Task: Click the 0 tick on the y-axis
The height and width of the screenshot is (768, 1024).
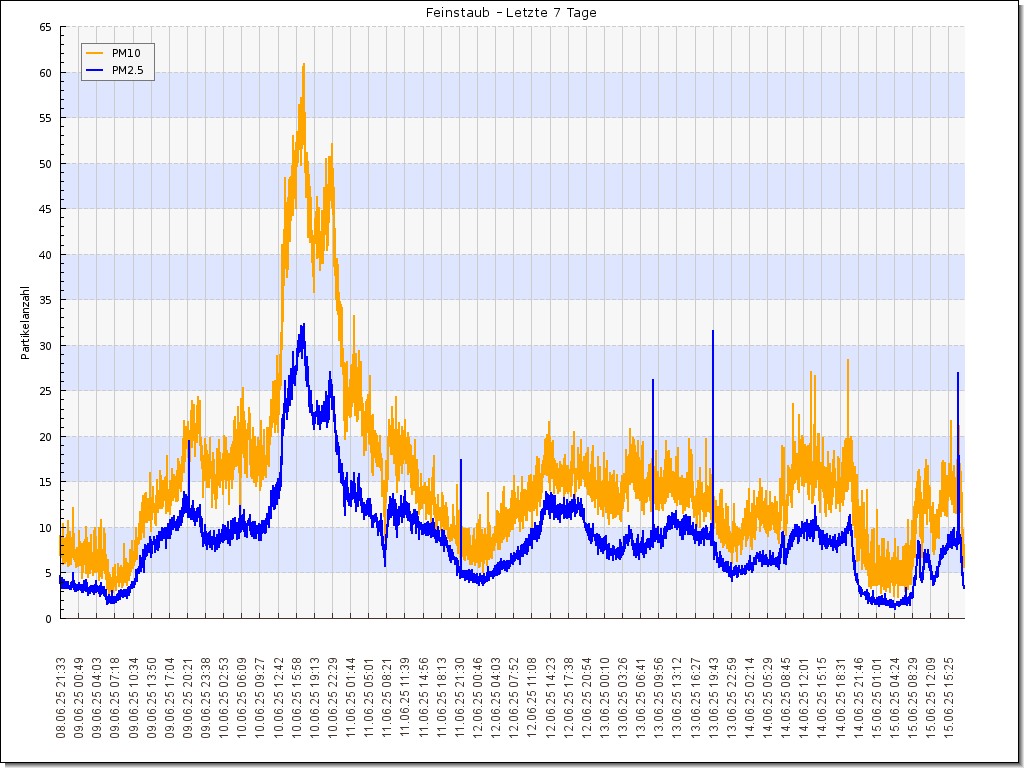Action: tap(48, 618)
